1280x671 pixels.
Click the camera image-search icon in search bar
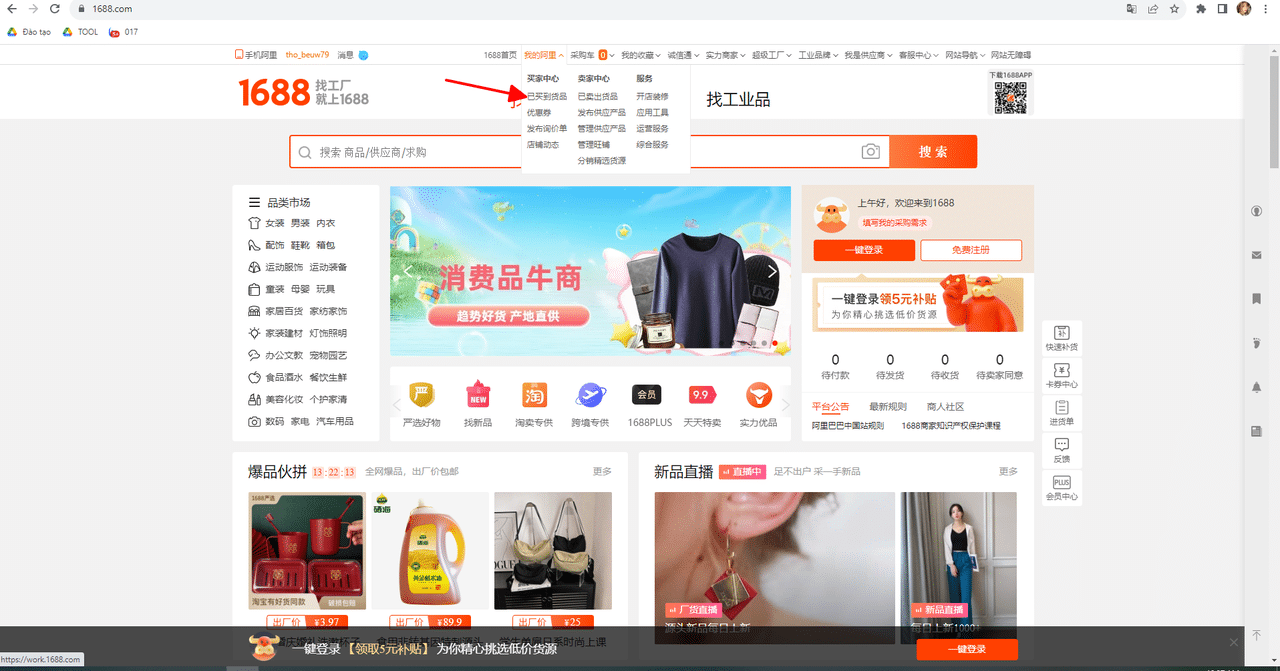871,152
